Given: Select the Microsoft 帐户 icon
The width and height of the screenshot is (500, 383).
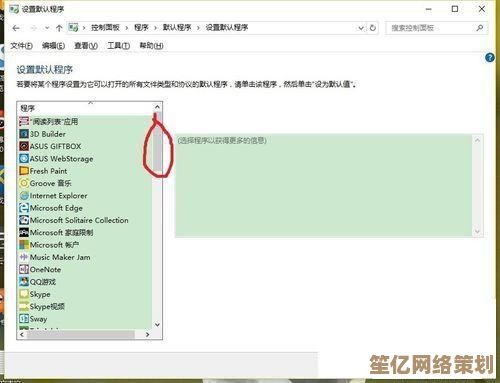Looking at the screenshot, I should (24, 245).
